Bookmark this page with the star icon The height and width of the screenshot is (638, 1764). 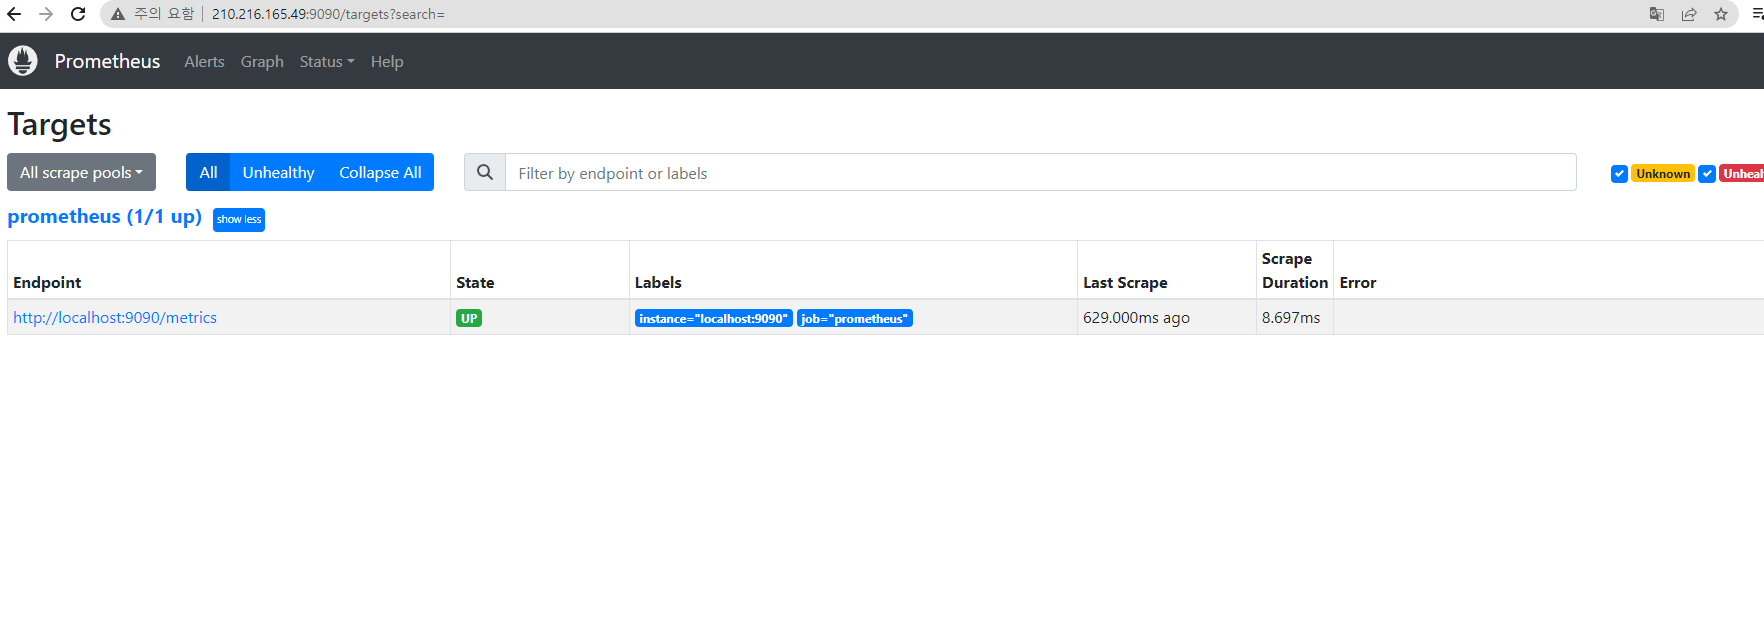click(1721, 14)
